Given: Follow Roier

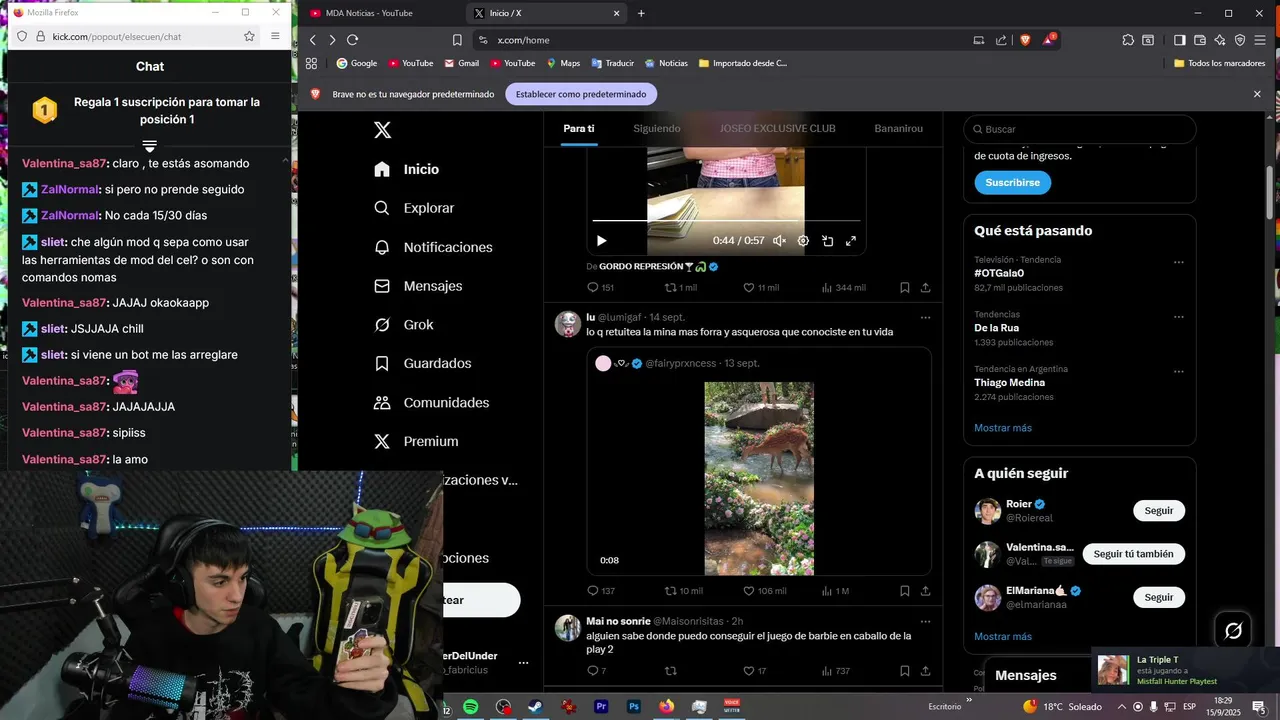Looking at the screenshot, I should (x=1159, y=511).
